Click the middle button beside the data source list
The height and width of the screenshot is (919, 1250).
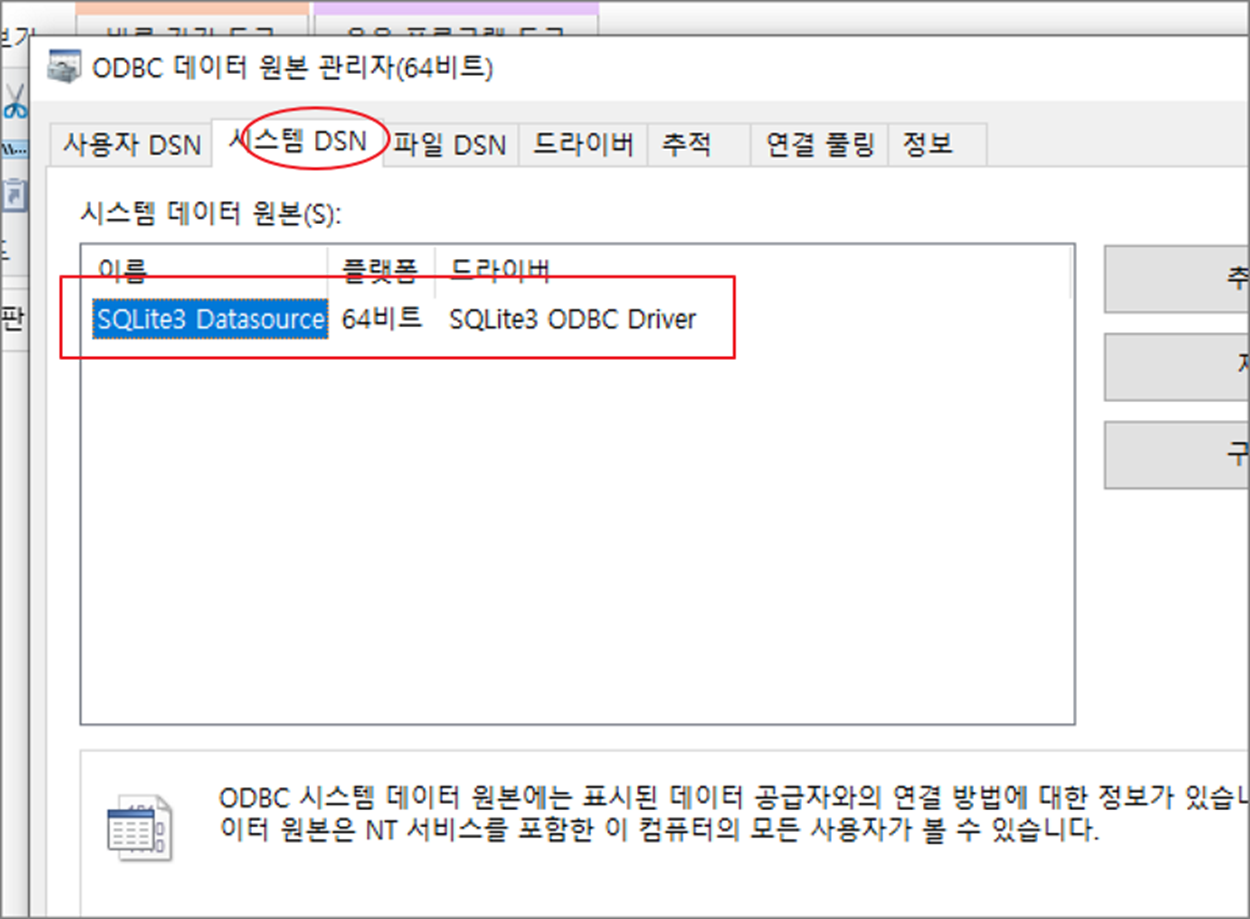(x=1176, y=368)
